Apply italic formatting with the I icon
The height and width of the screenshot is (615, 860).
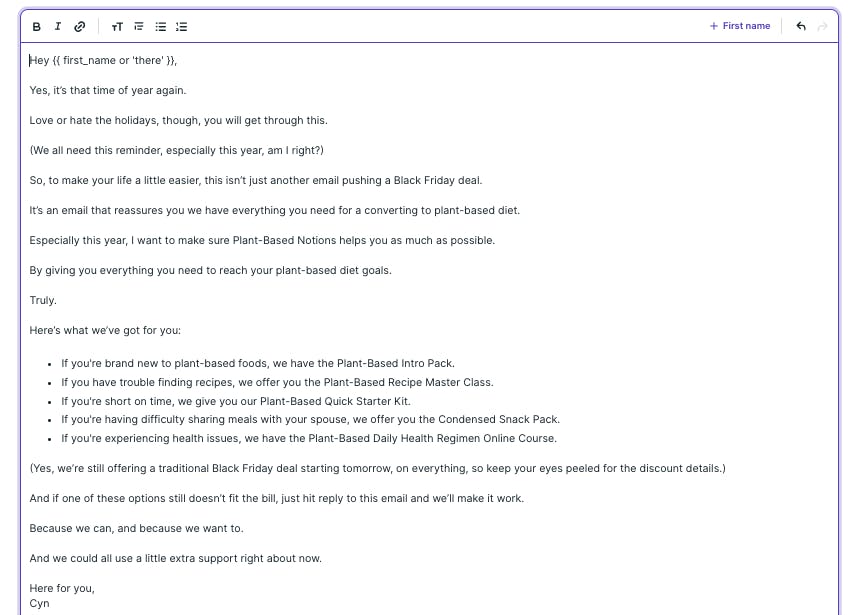click(58, 26)
